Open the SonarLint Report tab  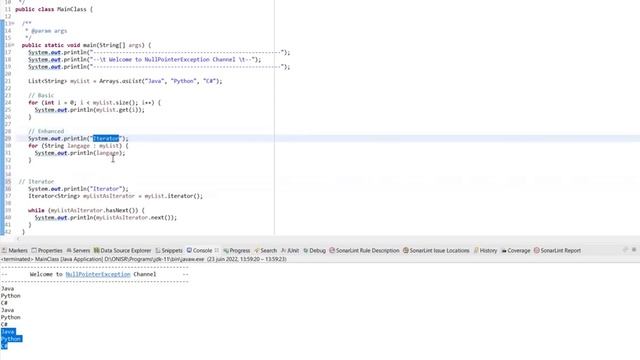click(557, 250)
